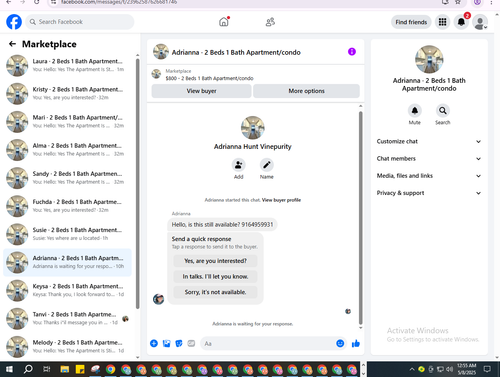
Task: Expand Privacy & support section
Action: tap(429, 193)
